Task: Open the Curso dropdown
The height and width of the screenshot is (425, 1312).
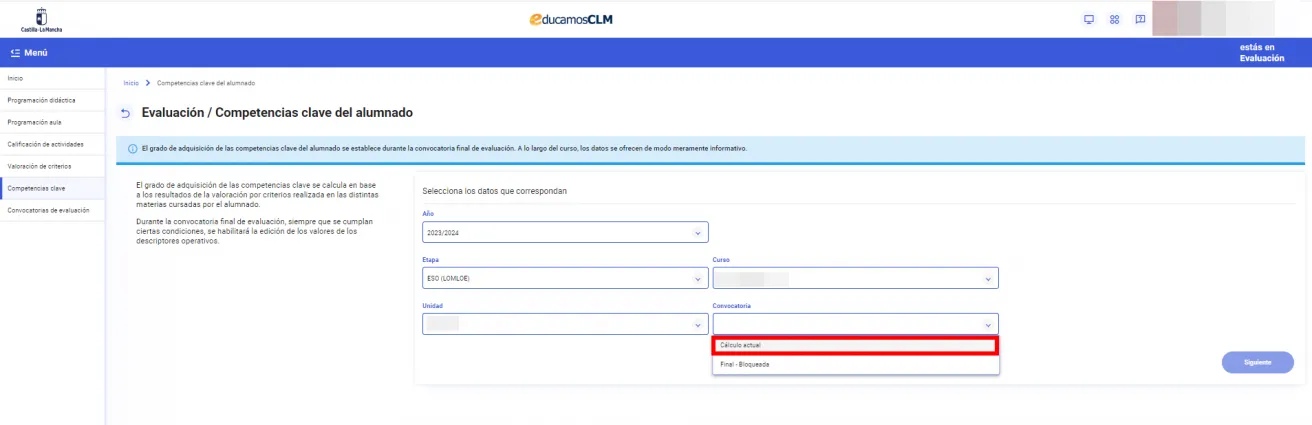Action: (x=855, y=278)
